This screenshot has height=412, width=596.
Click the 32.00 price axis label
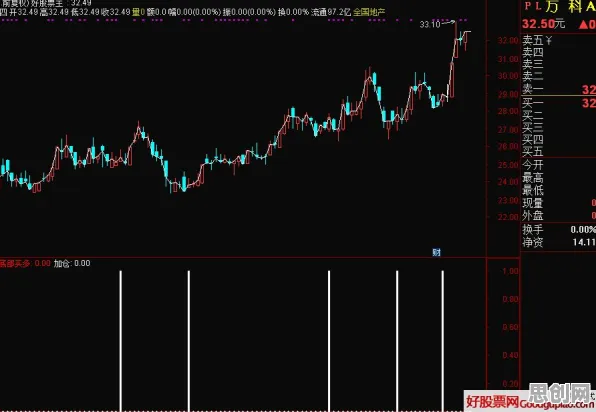tap(508, 40)
